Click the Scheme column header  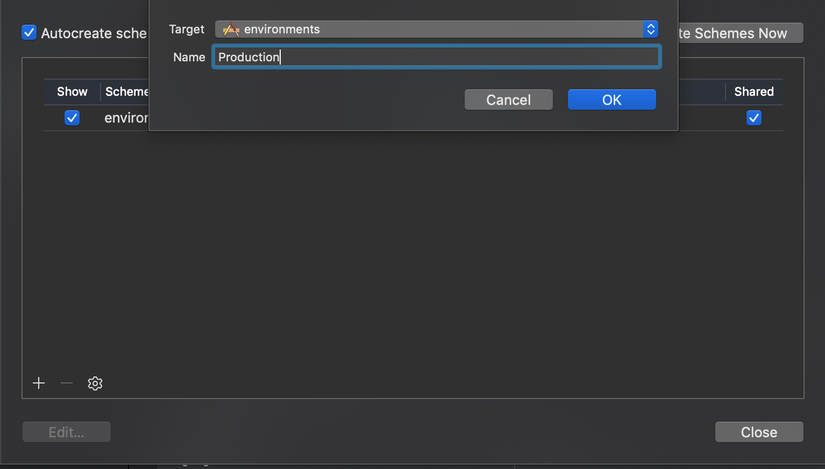(x=127, y=91)
